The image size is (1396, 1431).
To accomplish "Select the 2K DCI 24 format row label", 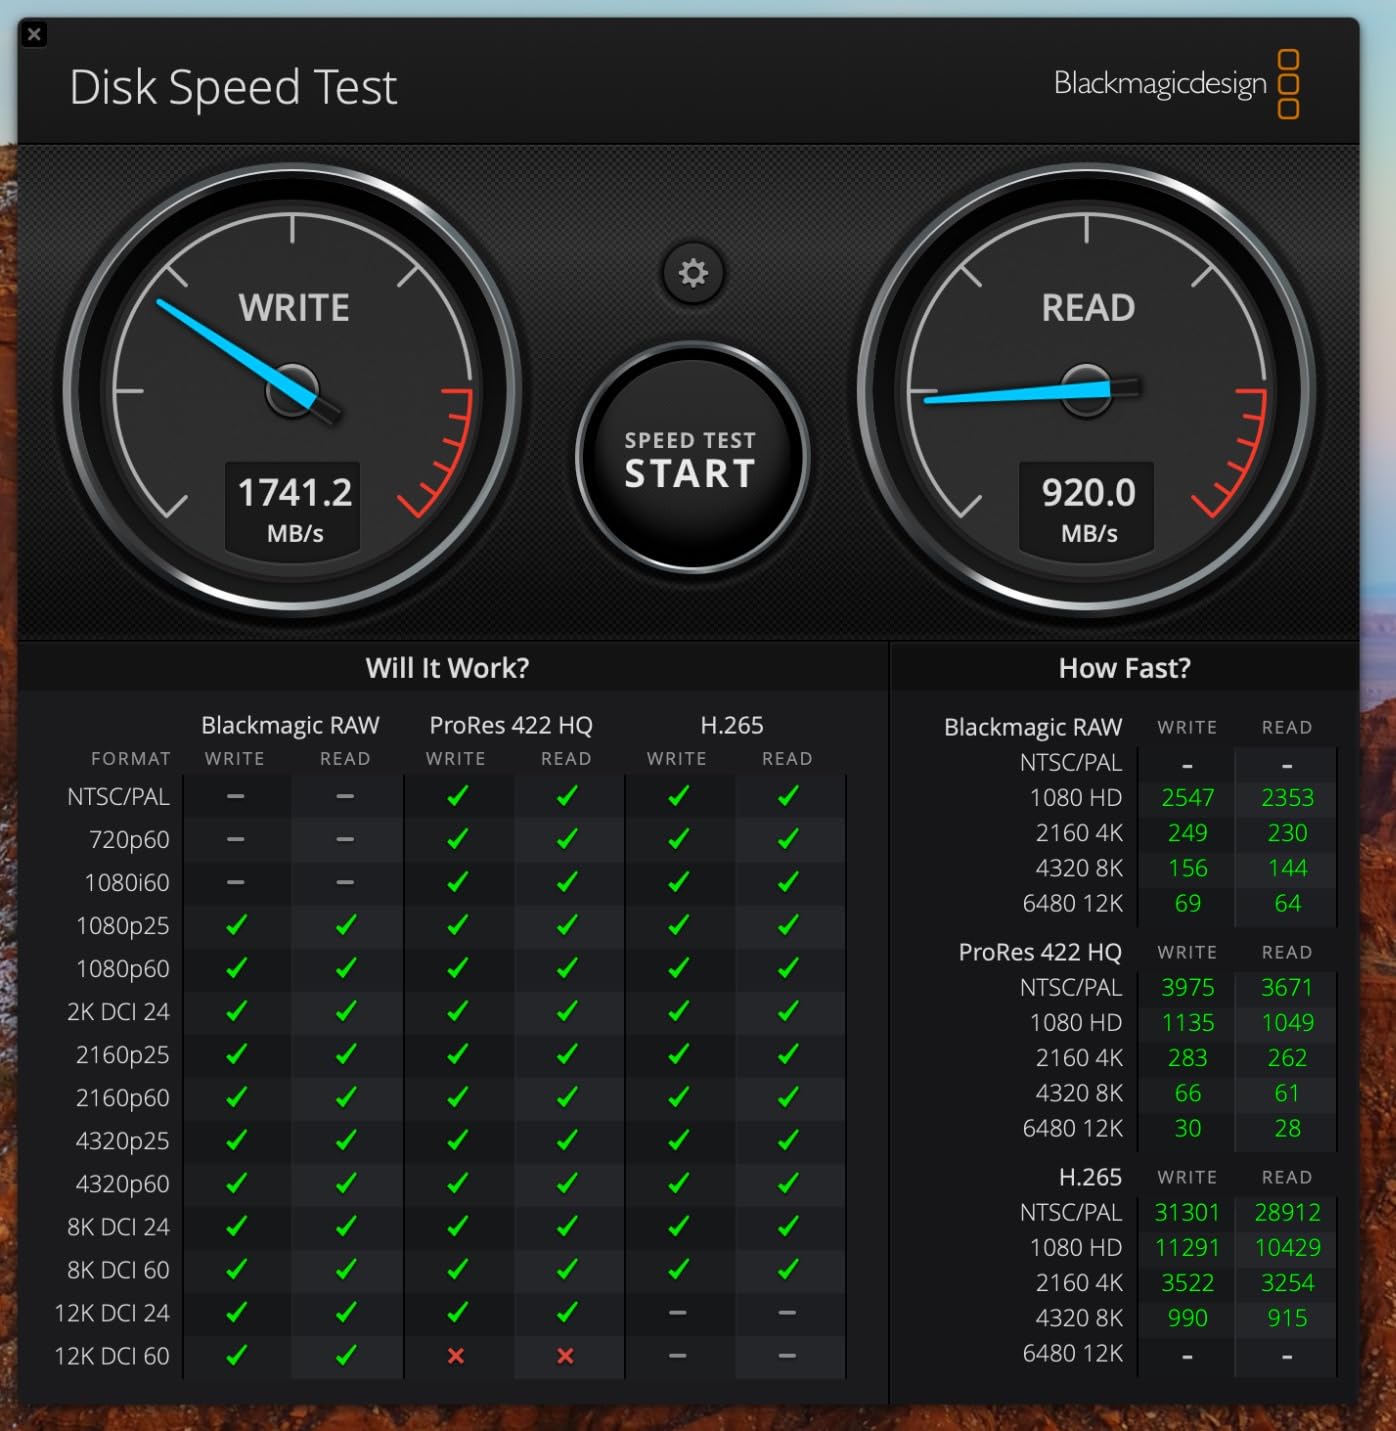I will tap(118, 1012).
